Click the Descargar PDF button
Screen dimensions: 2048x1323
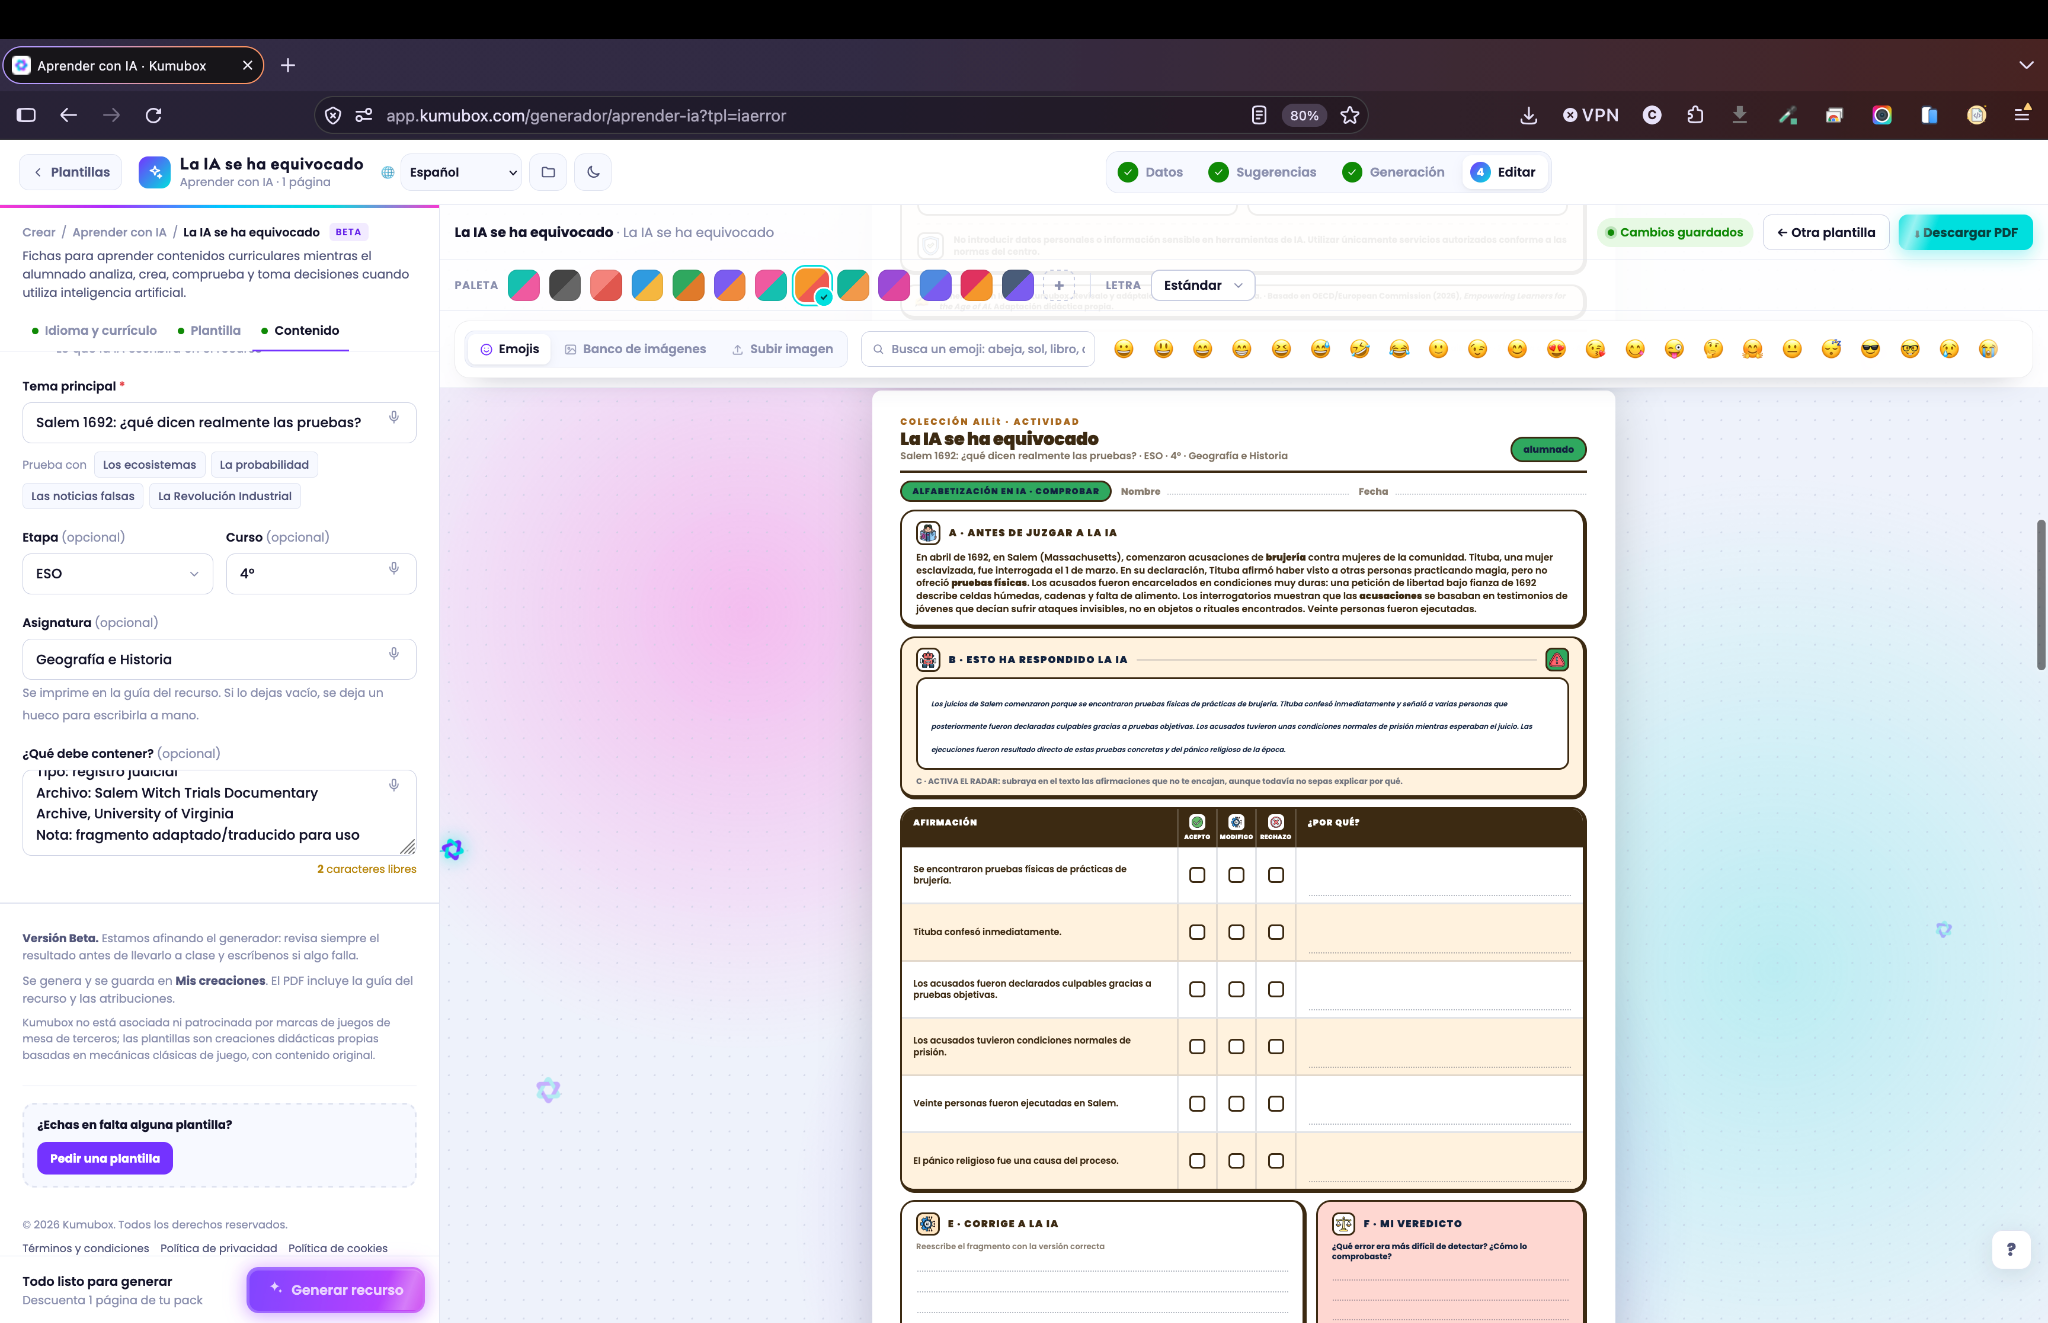(1965, 233)
